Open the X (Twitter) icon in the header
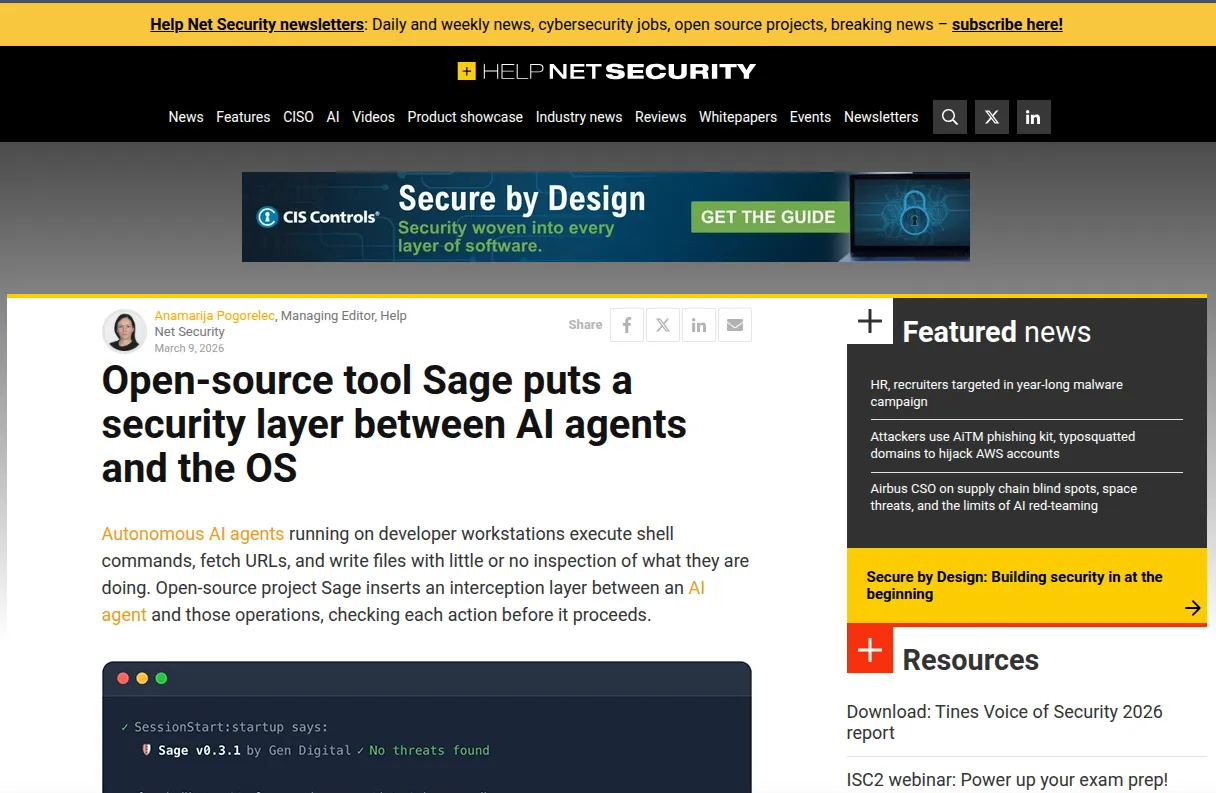 (991, 117)
